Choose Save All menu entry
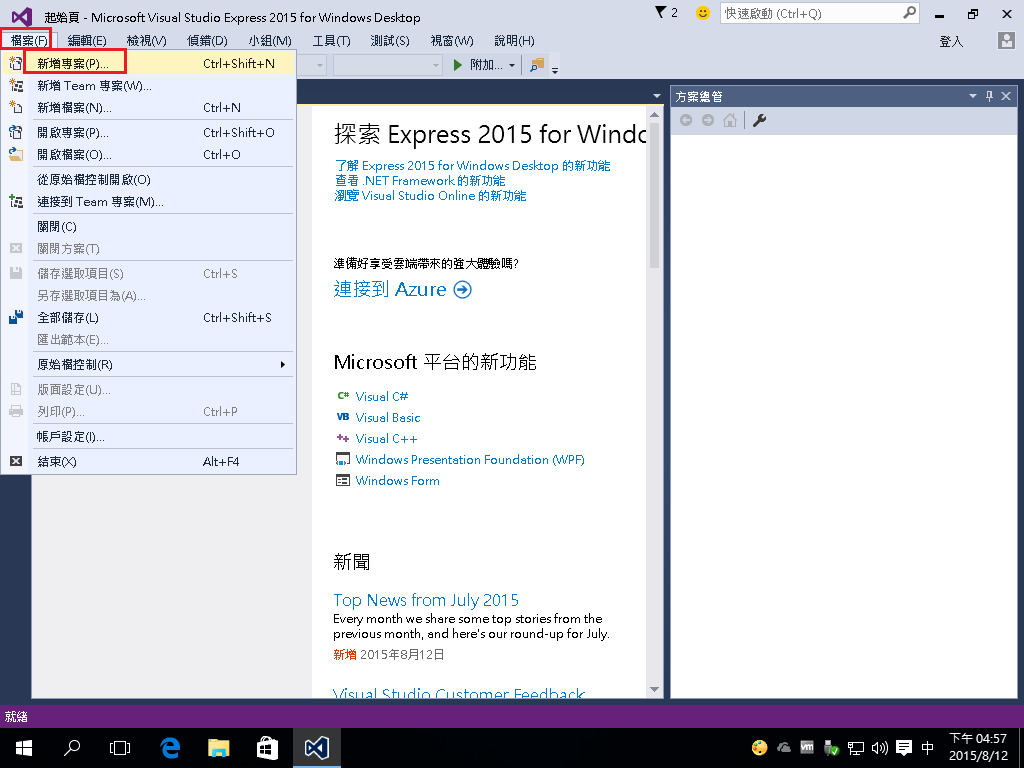The height and width of the screenshot is (768, 1024). click(149, 317)
